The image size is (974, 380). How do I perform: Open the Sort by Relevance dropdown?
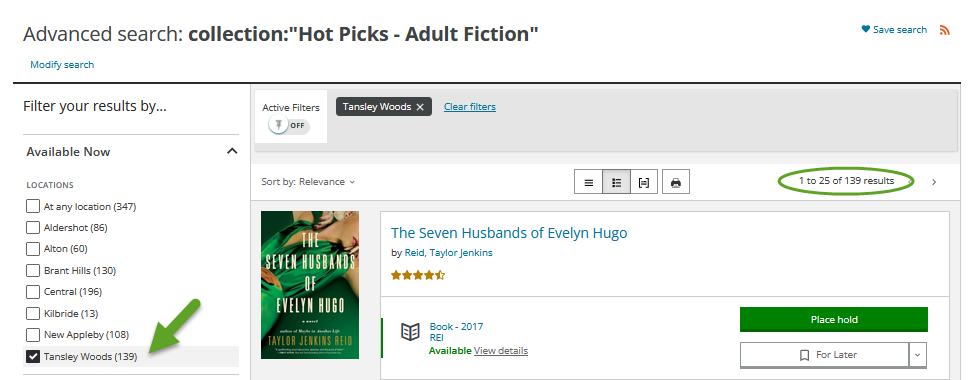click(308, 182)
